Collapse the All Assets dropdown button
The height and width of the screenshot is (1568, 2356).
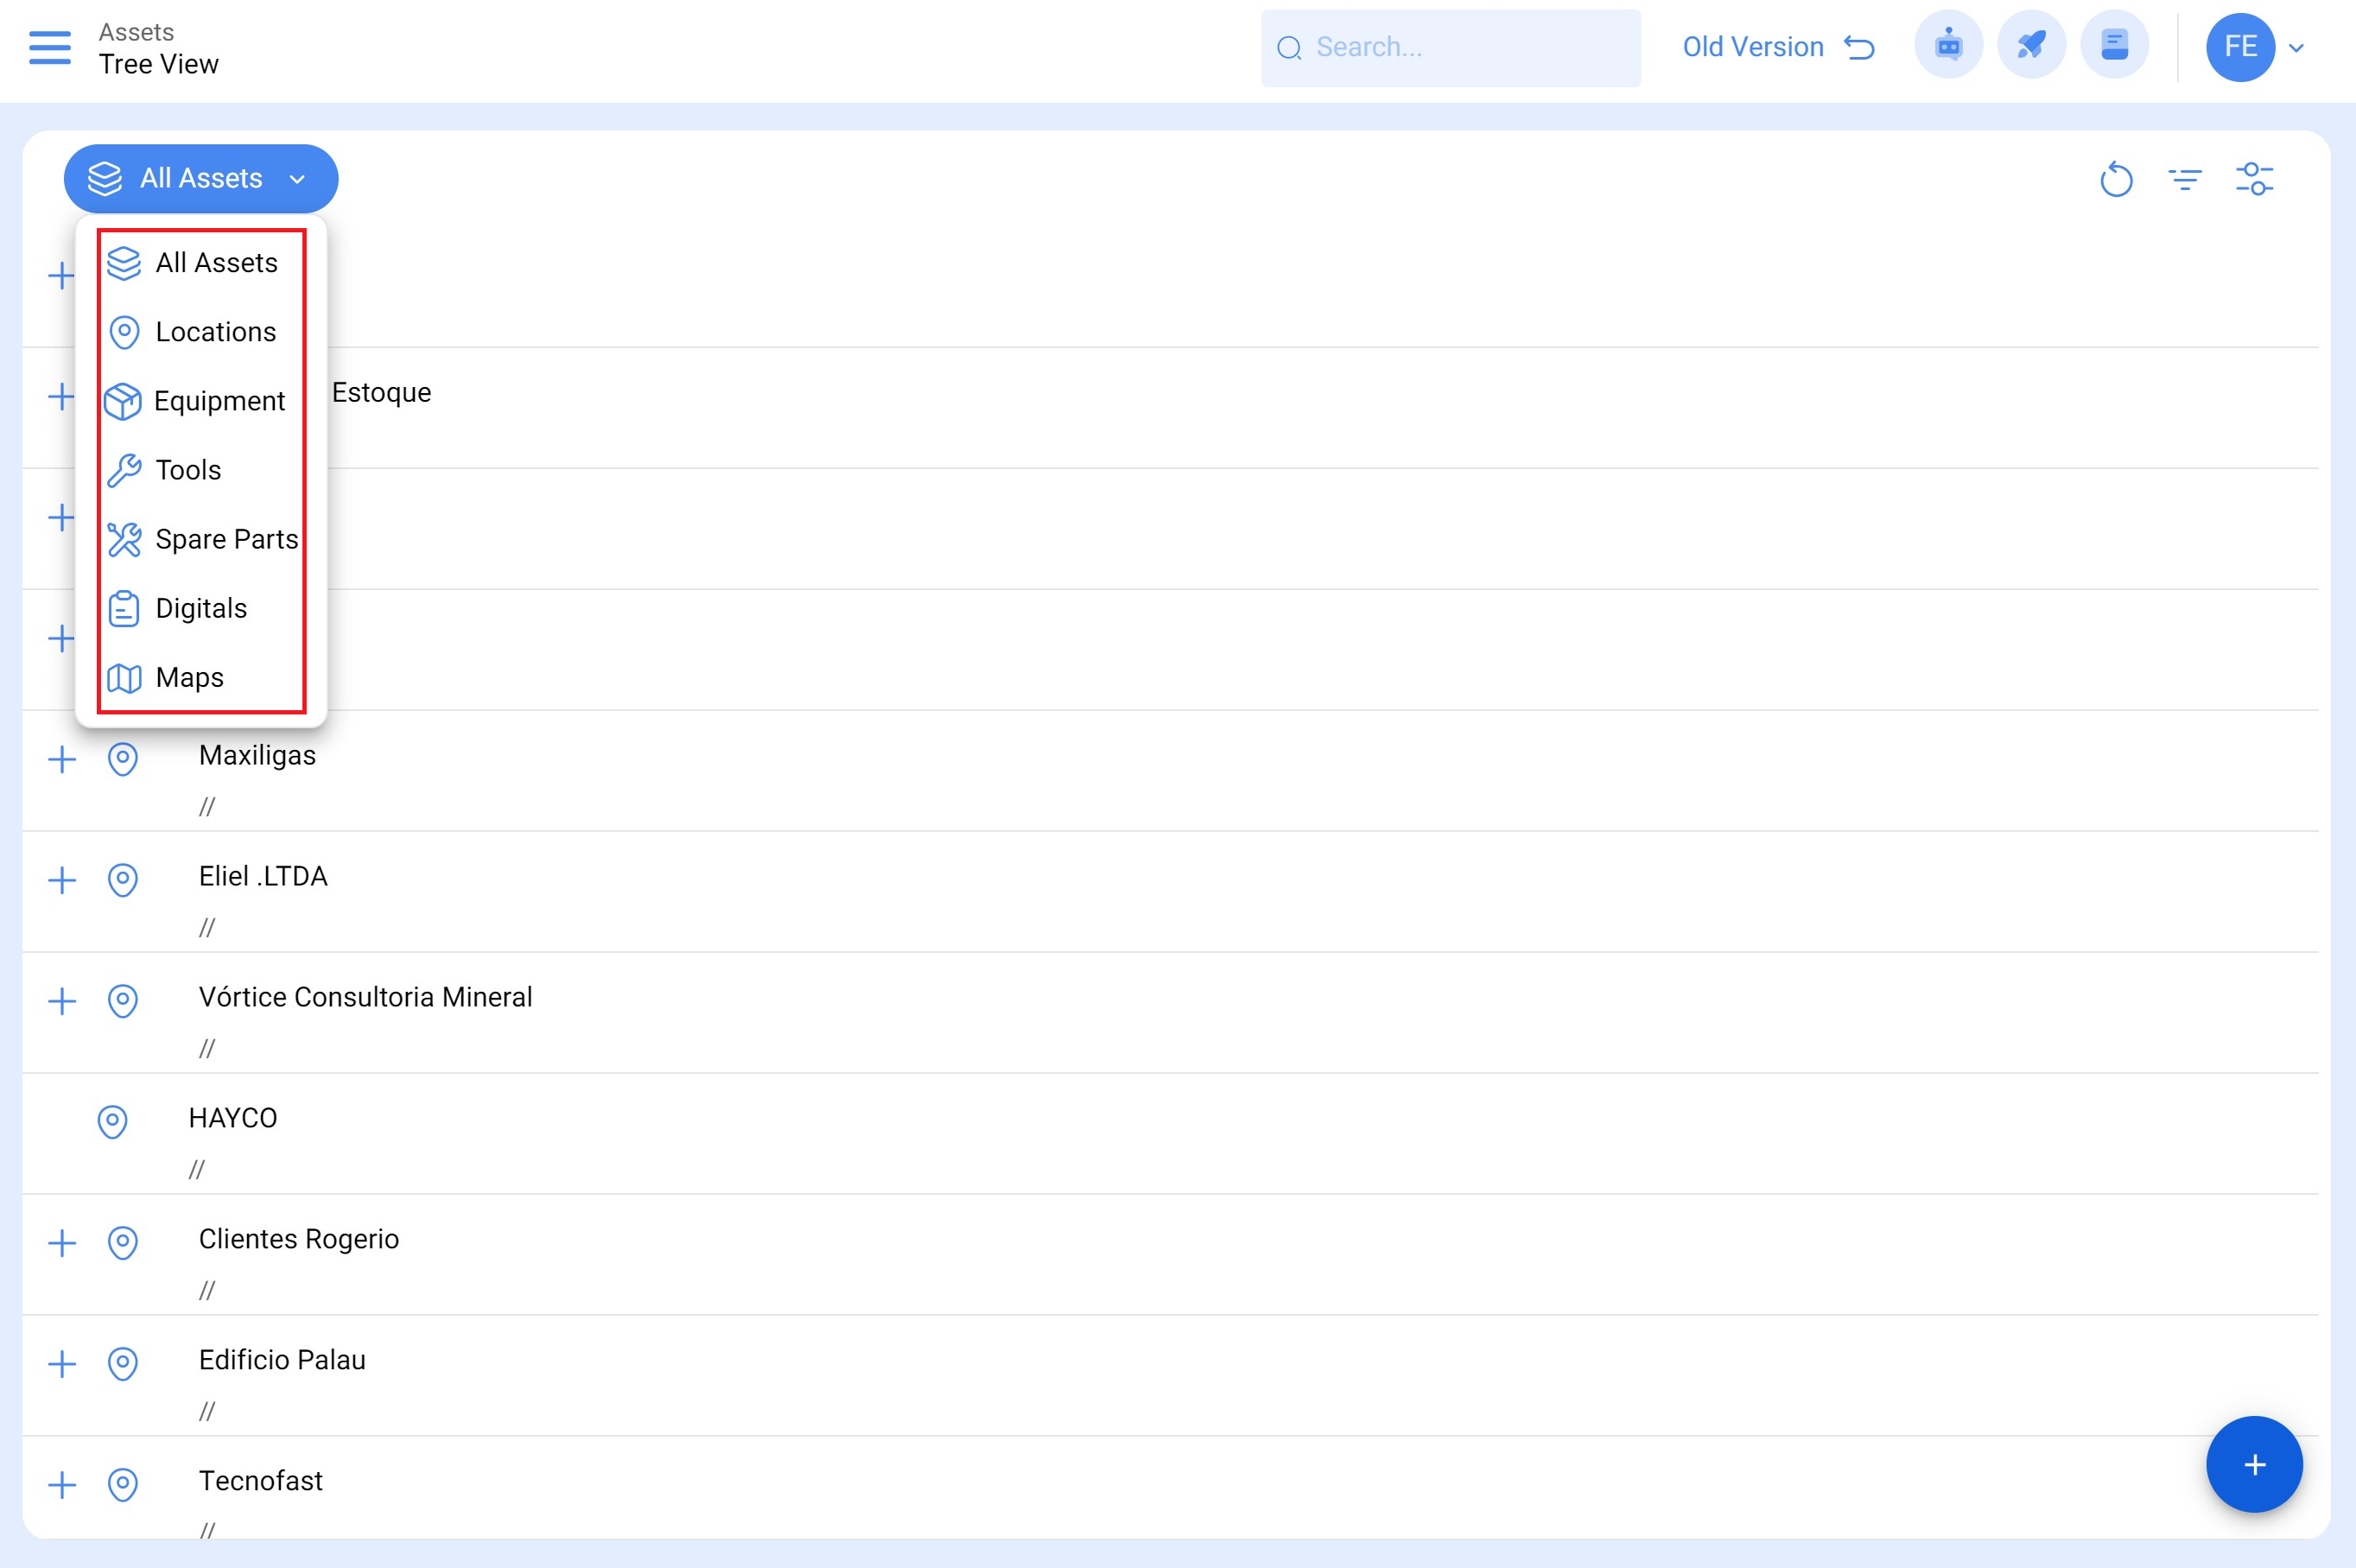[201, 179]
